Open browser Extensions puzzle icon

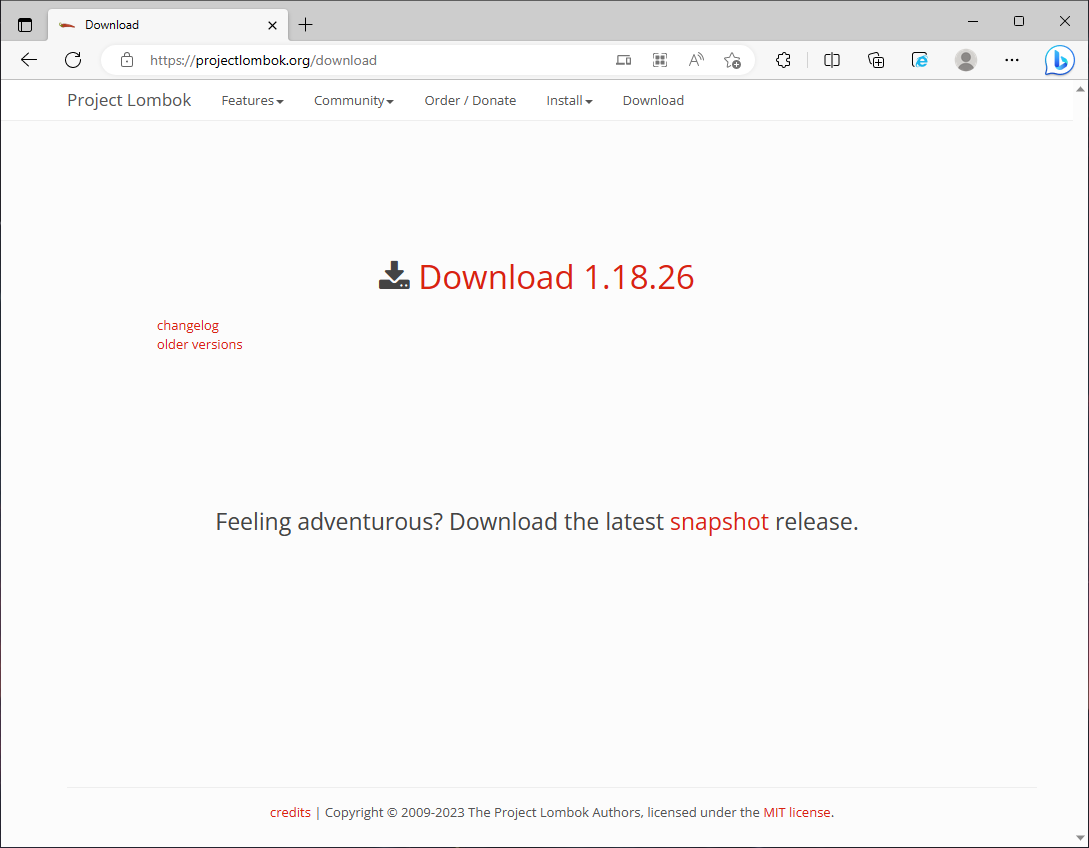click(x=783, y=60)
